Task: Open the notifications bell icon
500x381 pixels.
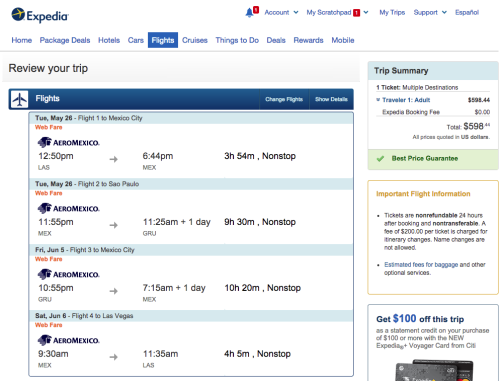Action: (x=249, y=13)
